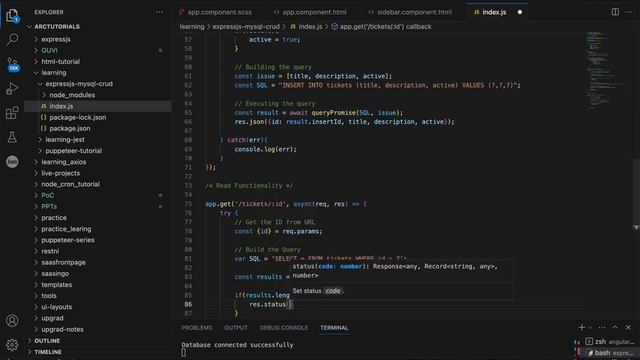Click unsaved dot on index.js tab
This screenshot has width=640, height=360.
pos(520,12)
